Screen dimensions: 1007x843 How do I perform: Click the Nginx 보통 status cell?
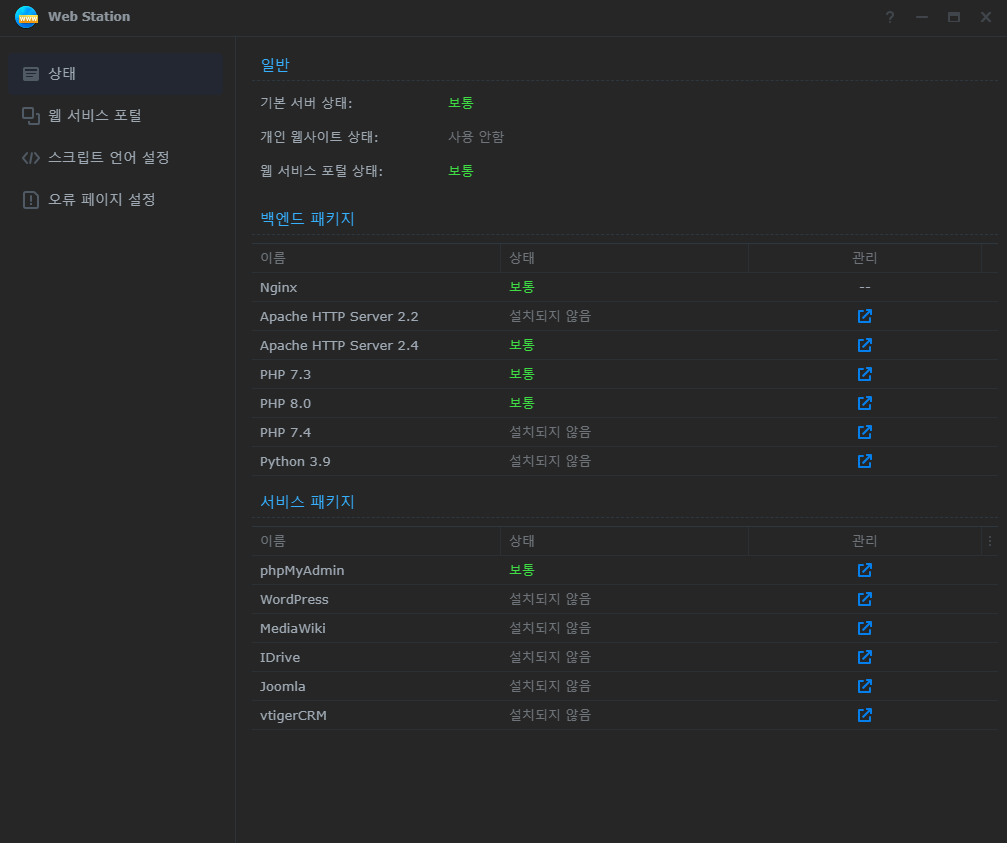[521, 287]
